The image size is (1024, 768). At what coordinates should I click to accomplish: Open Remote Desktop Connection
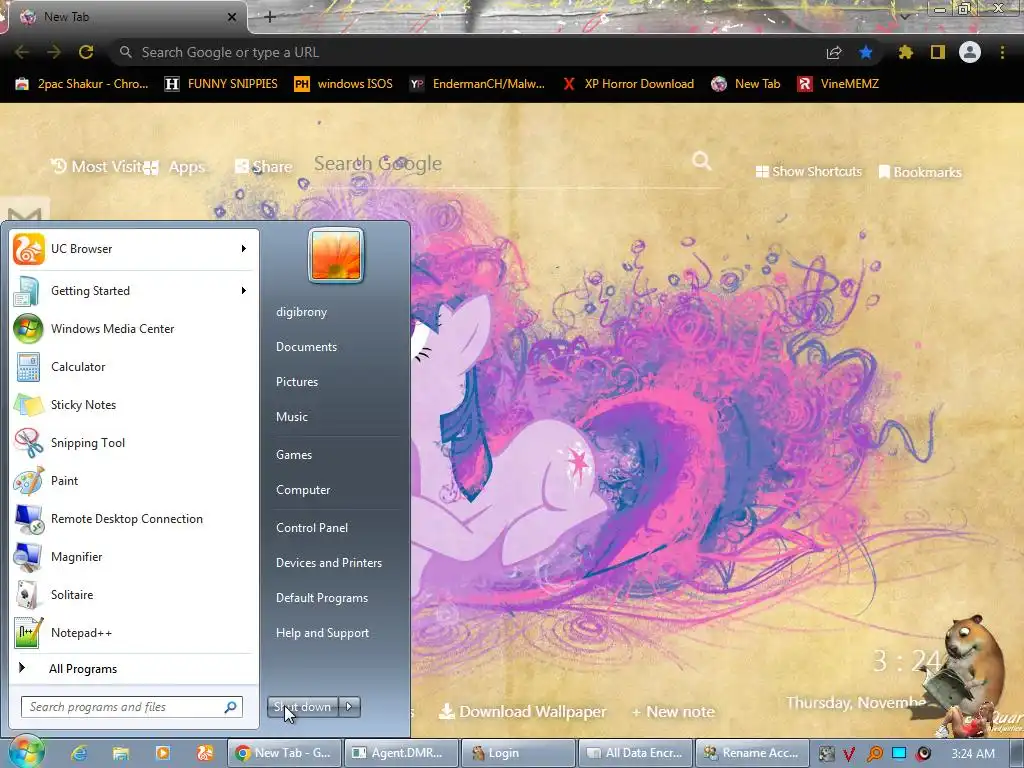[x=134, y=519]
